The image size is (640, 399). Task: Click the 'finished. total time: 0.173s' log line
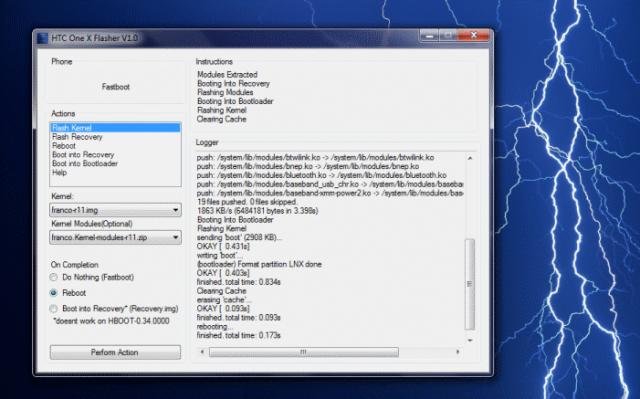point(239,335)
